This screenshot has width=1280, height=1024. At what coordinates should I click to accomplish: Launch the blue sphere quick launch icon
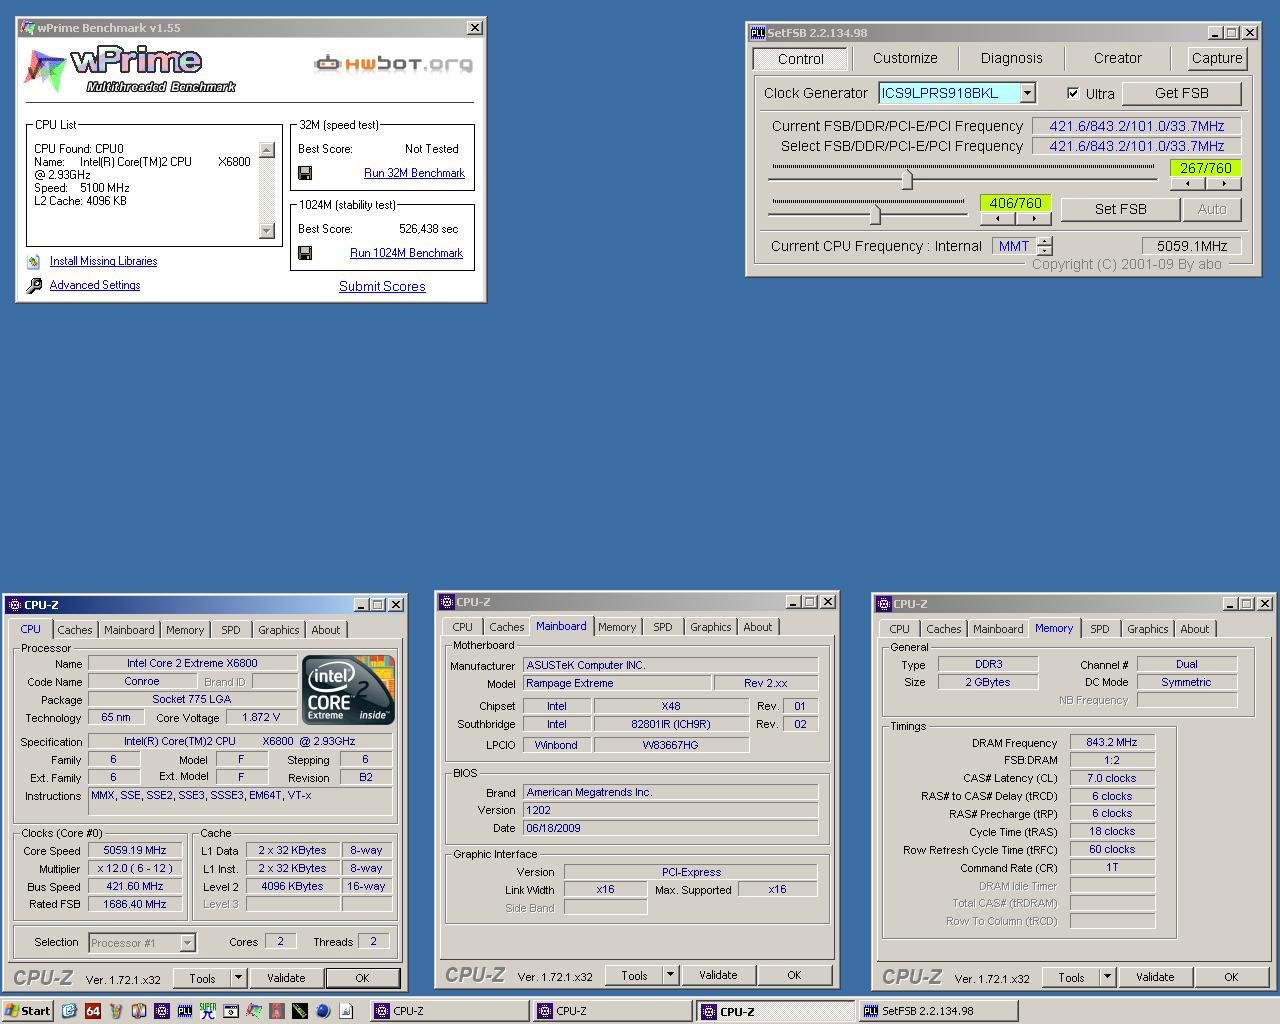(x=323, y=1011)
